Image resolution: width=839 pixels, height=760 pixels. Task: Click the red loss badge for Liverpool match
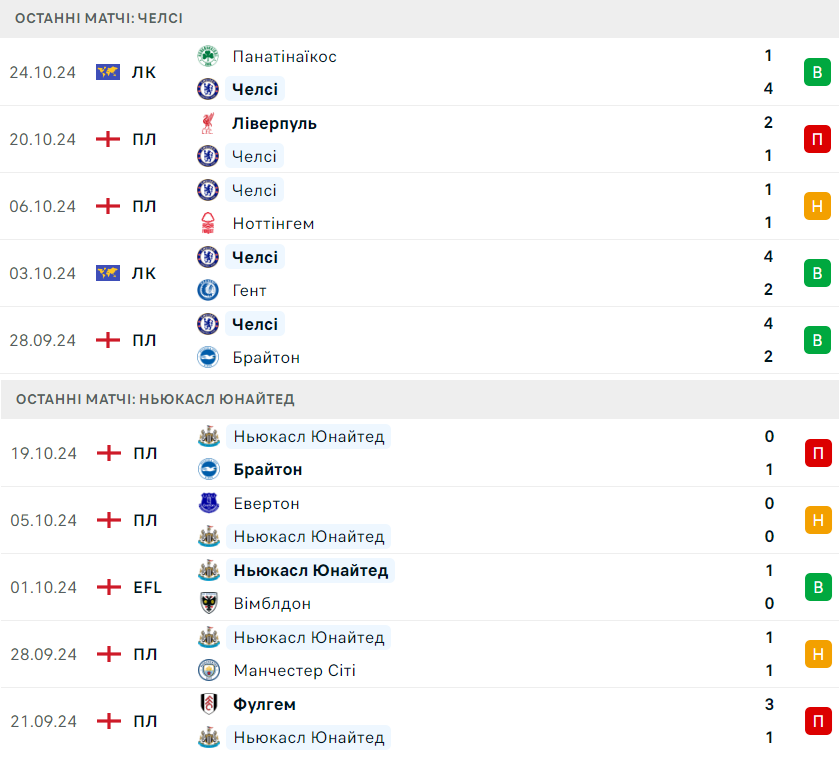817,139
